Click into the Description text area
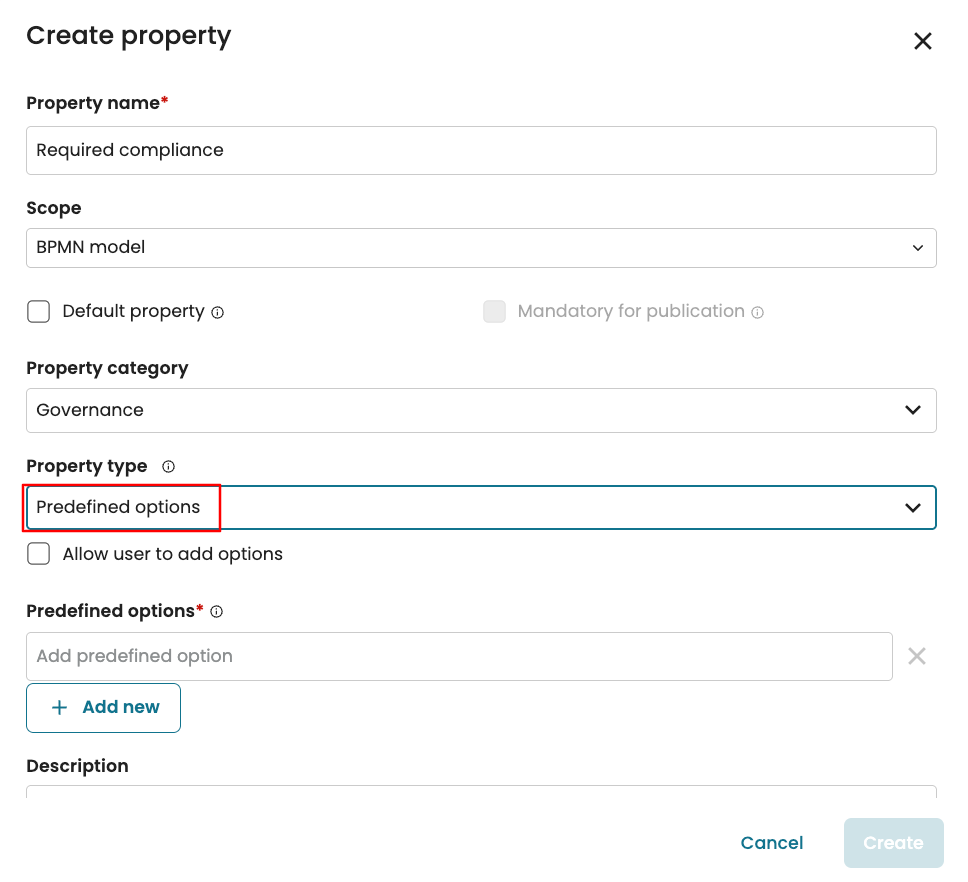Screen dimensions: 968x882 point(480,791)
